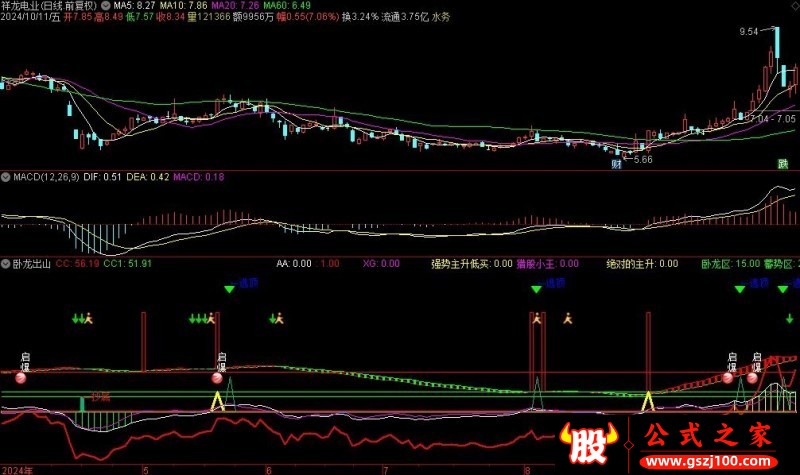The height and width of the screenshot is (475, 800).
Task: Click the 2024/10/11/五 date text
Action: coord(31,17)
